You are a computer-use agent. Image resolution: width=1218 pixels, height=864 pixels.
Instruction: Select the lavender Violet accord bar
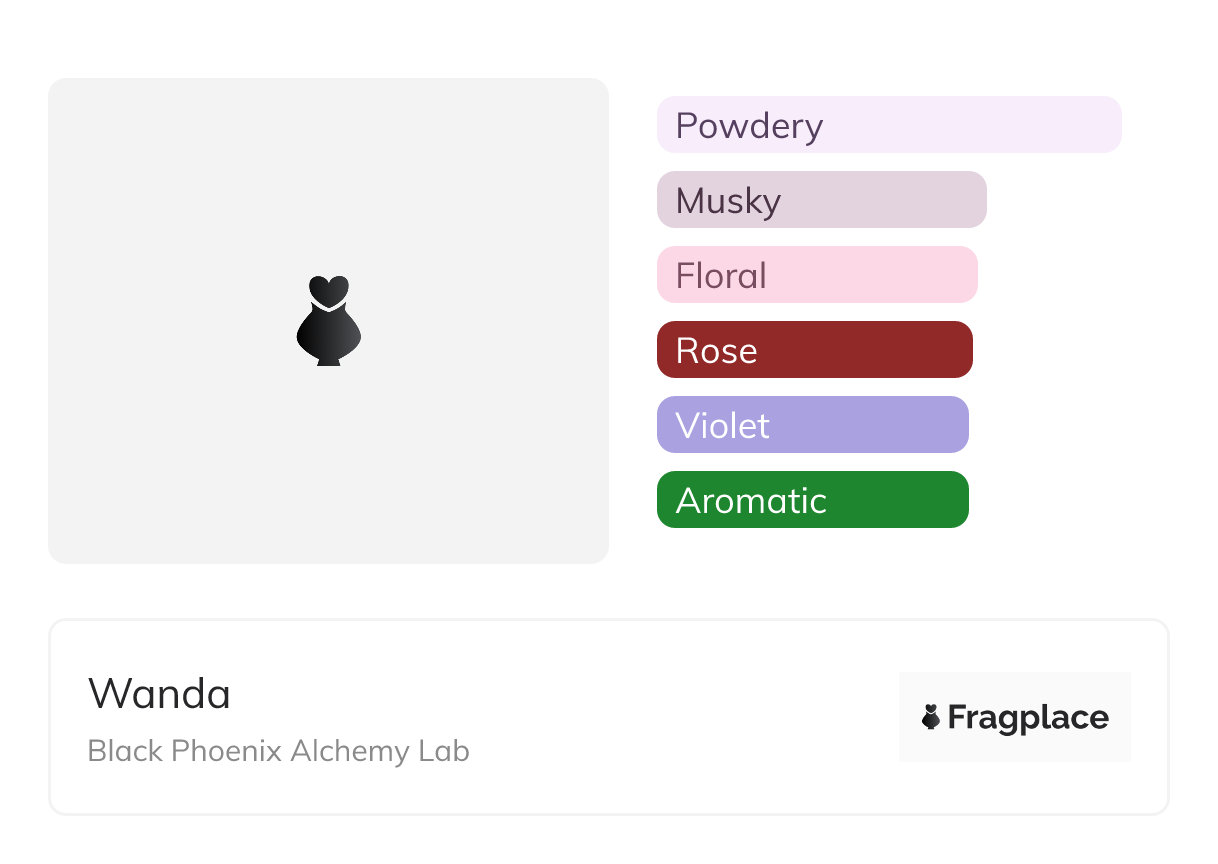tap(813, 425)
